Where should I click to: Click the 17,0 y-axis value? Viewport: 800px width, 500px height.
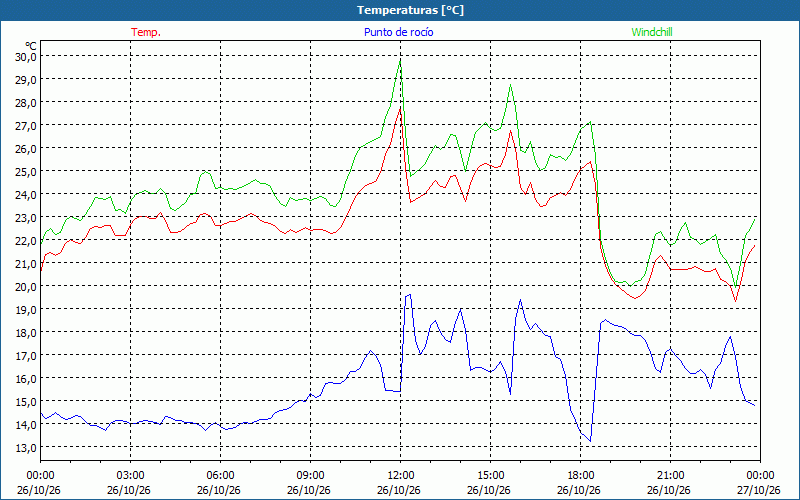pyautogui.click(x=25, y=356)
